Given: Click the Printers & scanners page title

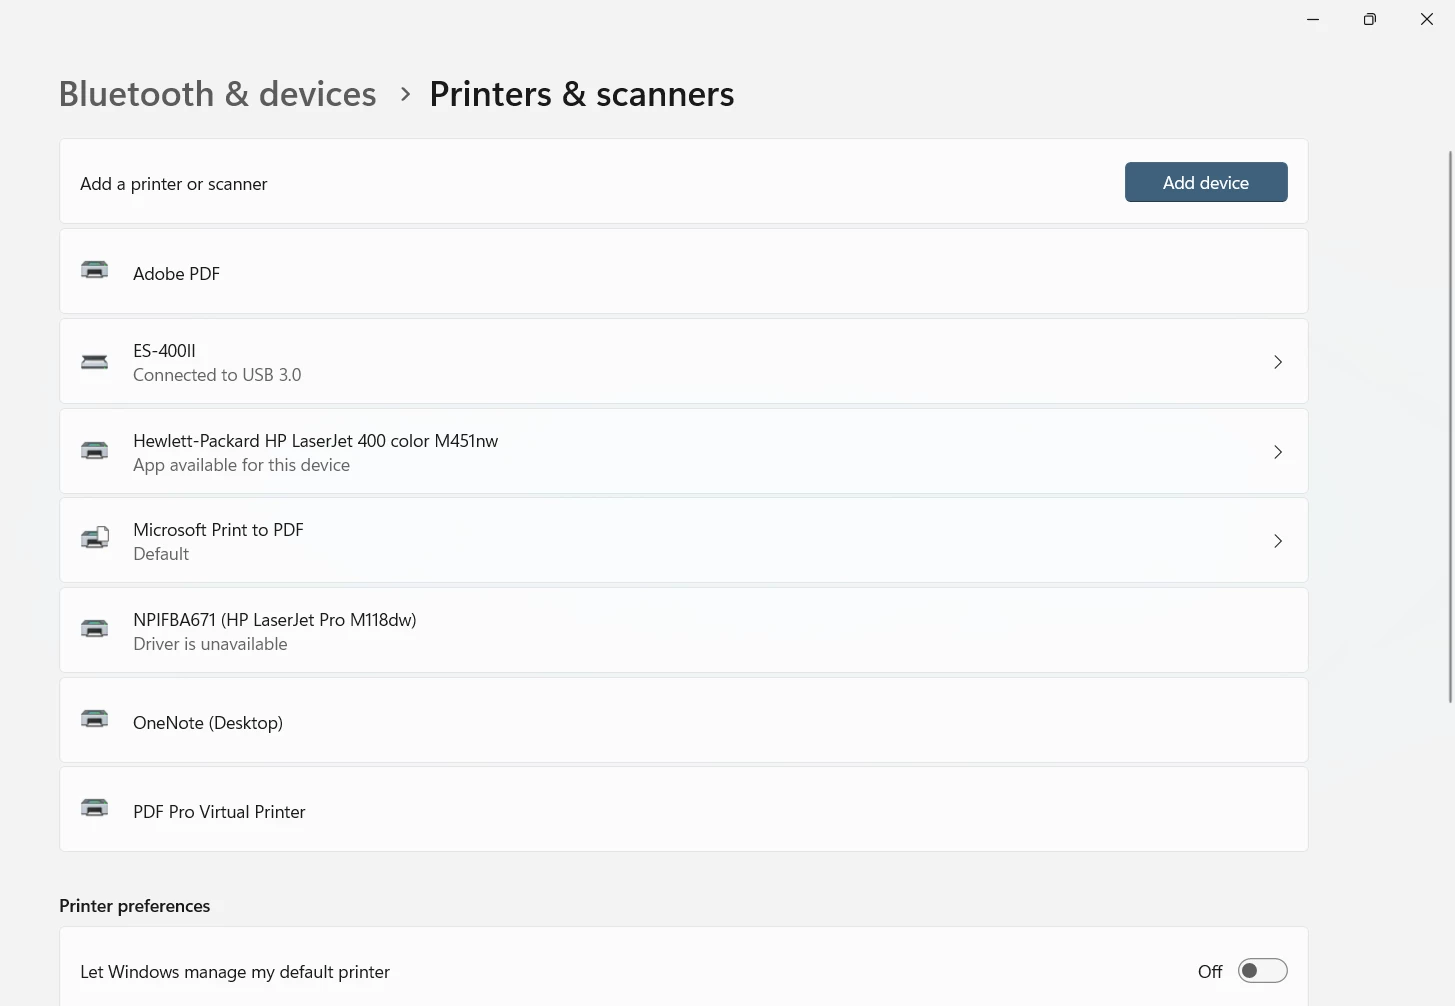Looking at the screenshot, I should pos(582,94).
